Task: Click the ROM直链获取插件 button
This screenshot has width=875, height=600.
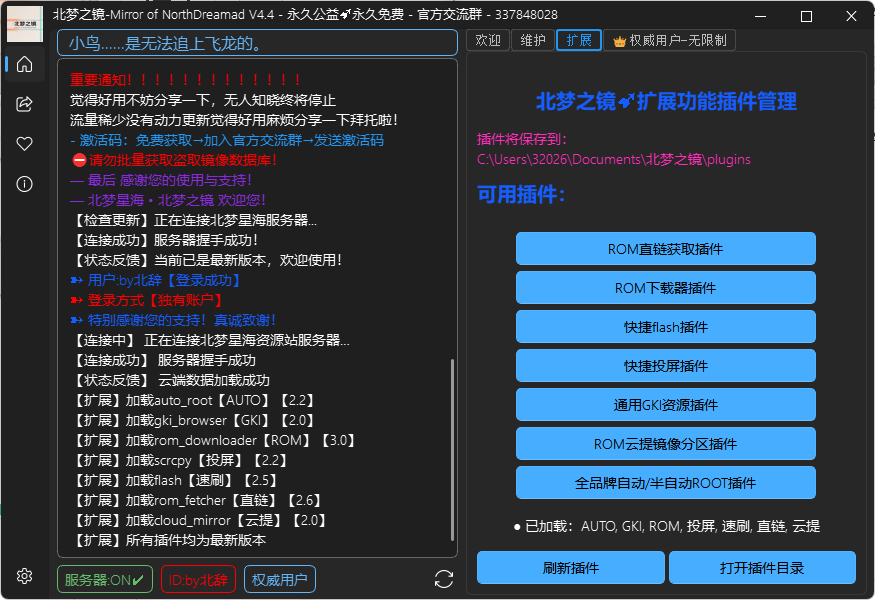Action: coord(665,248)
